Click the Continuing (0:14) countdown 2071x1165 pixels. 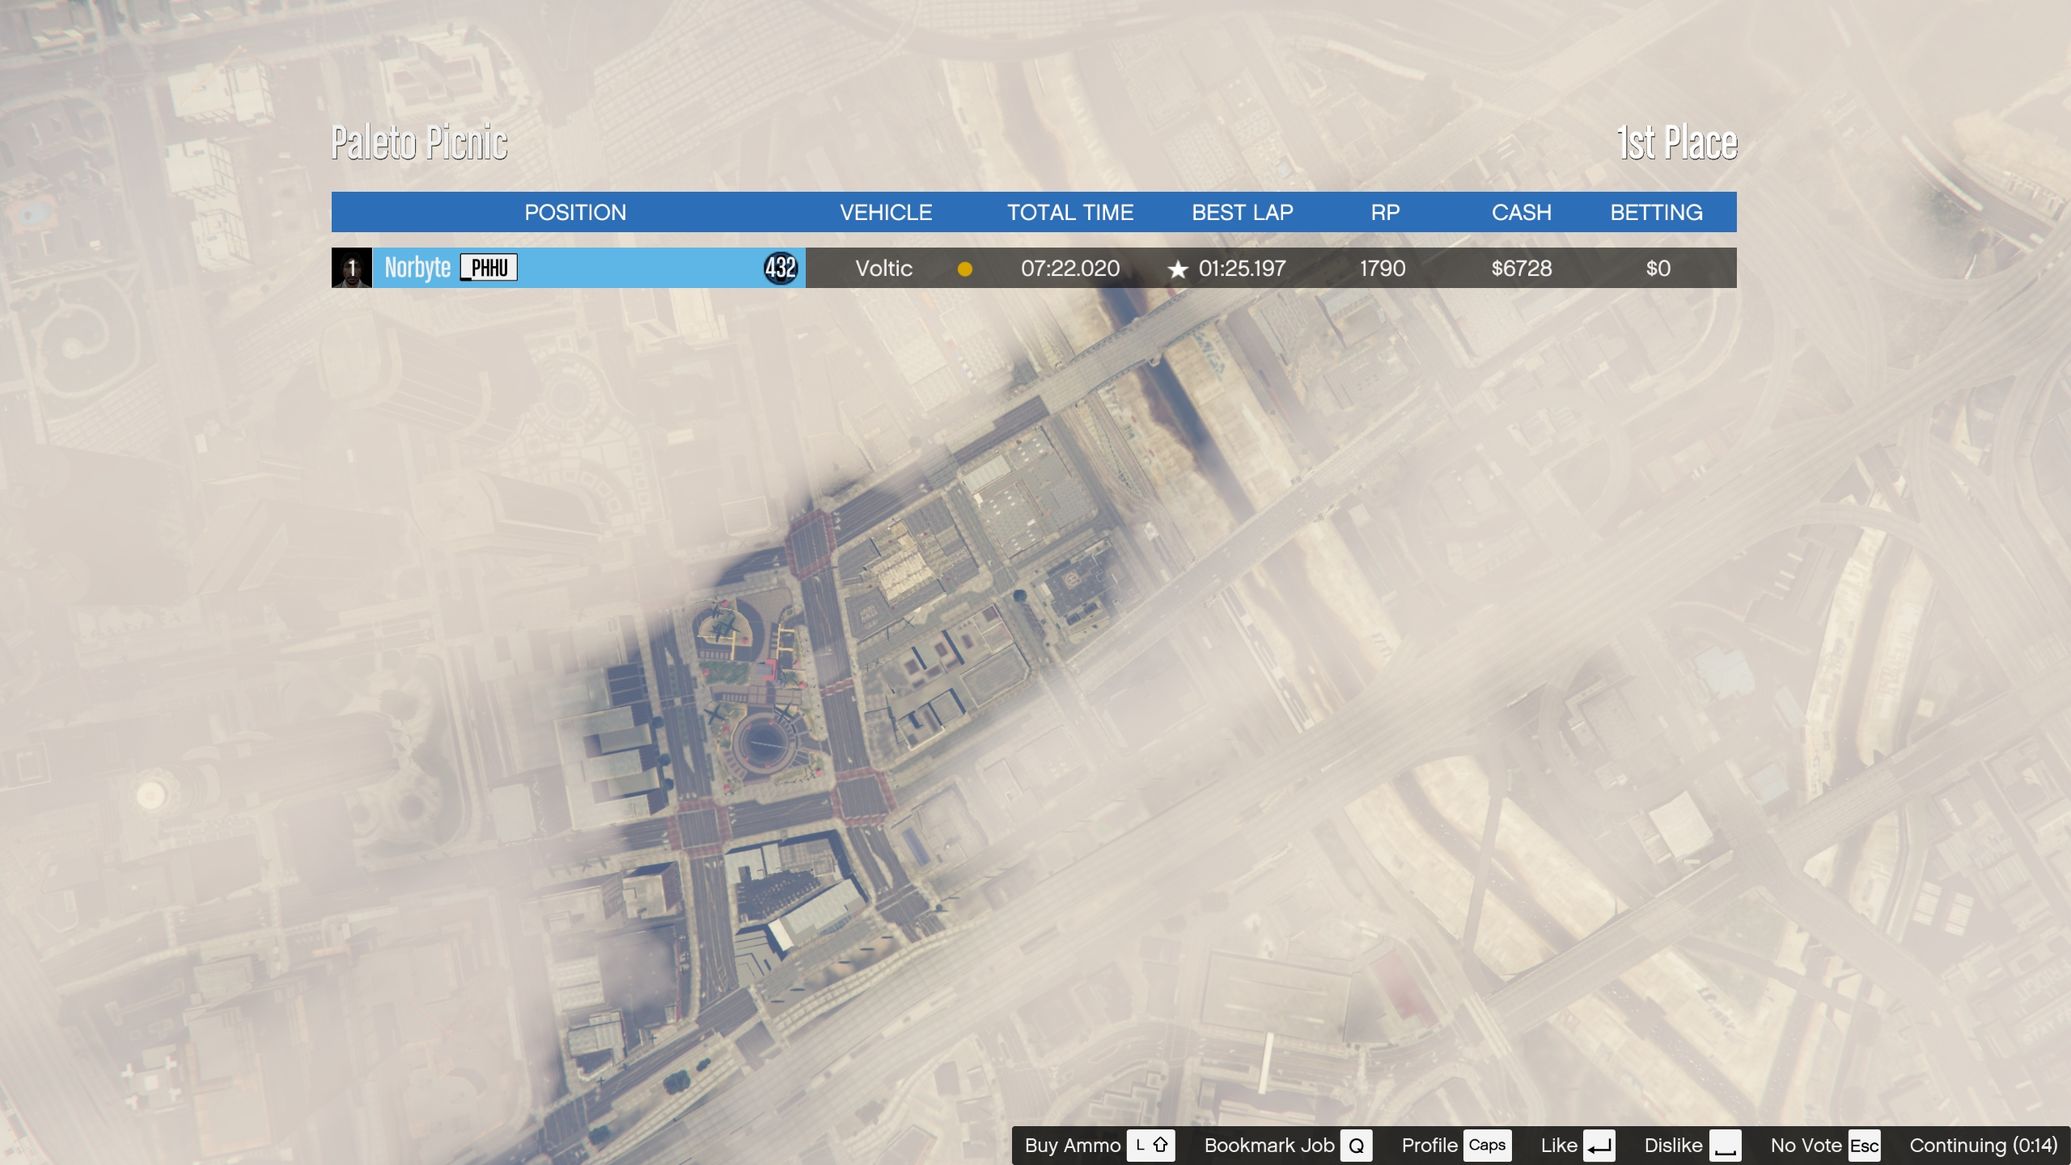pos(1983,1145)
